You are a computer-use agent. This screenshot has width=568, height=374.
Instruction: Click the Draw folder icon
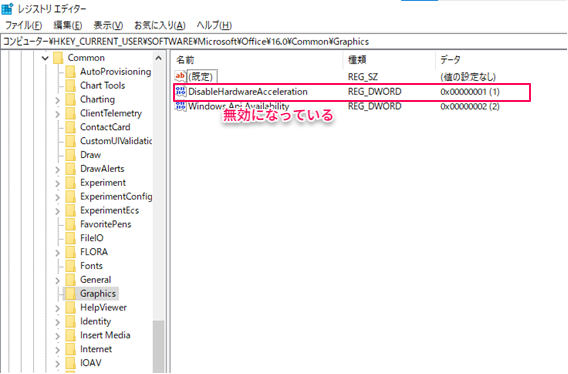pos(71,155)
